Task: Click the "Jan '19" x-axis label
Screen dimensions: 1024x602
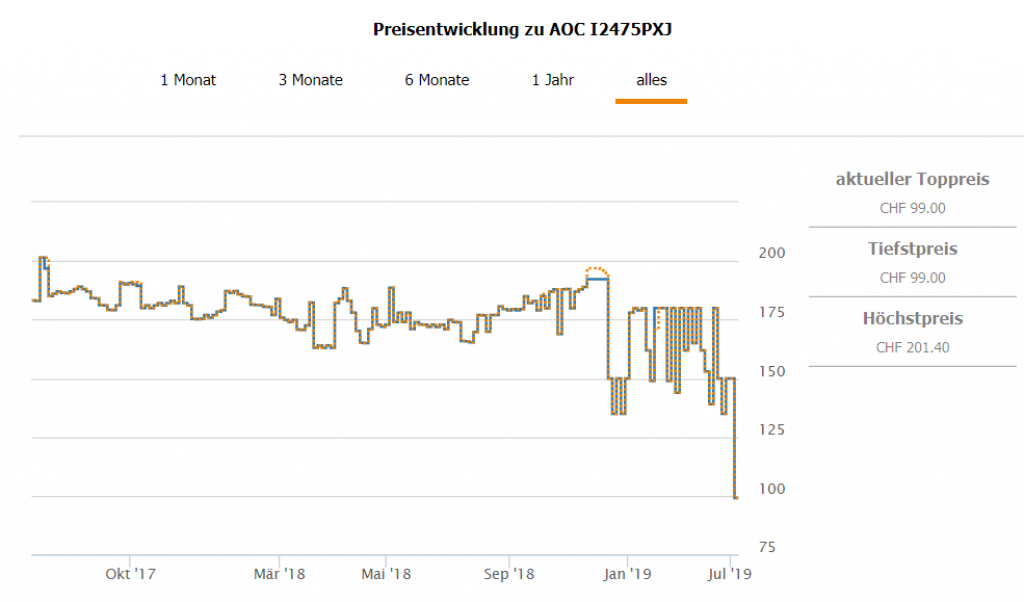Action: pyautogui.click(x=628, y=574)
